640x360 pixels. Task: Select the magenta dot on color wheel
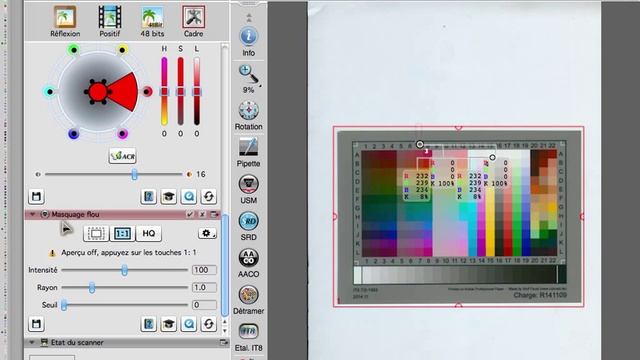(x=122, y=133)
